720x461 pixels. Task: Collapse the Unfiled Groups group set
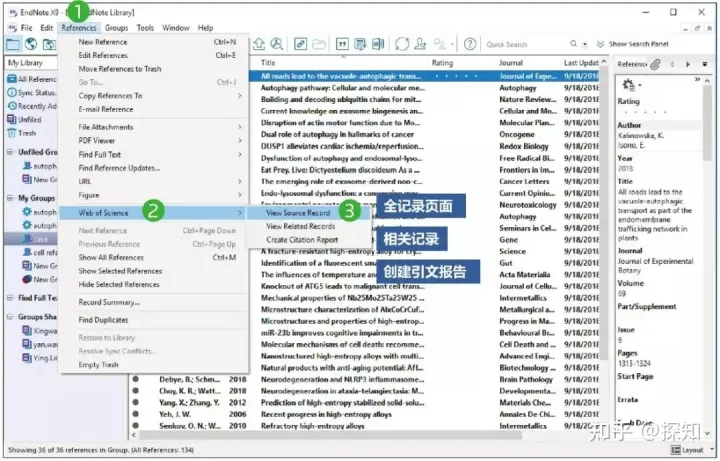point(10,152)
